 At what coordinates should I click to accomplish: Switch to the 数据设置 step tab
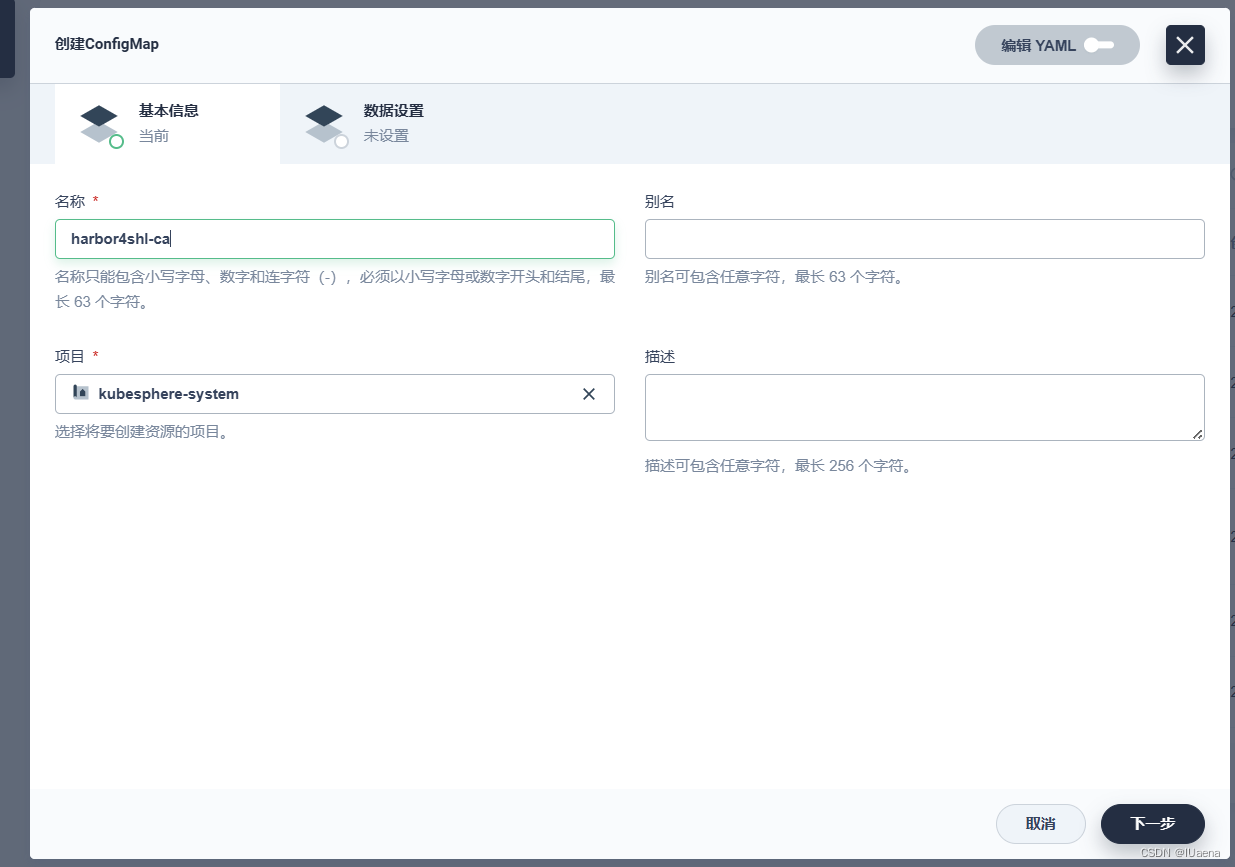[x=392, y=124]
